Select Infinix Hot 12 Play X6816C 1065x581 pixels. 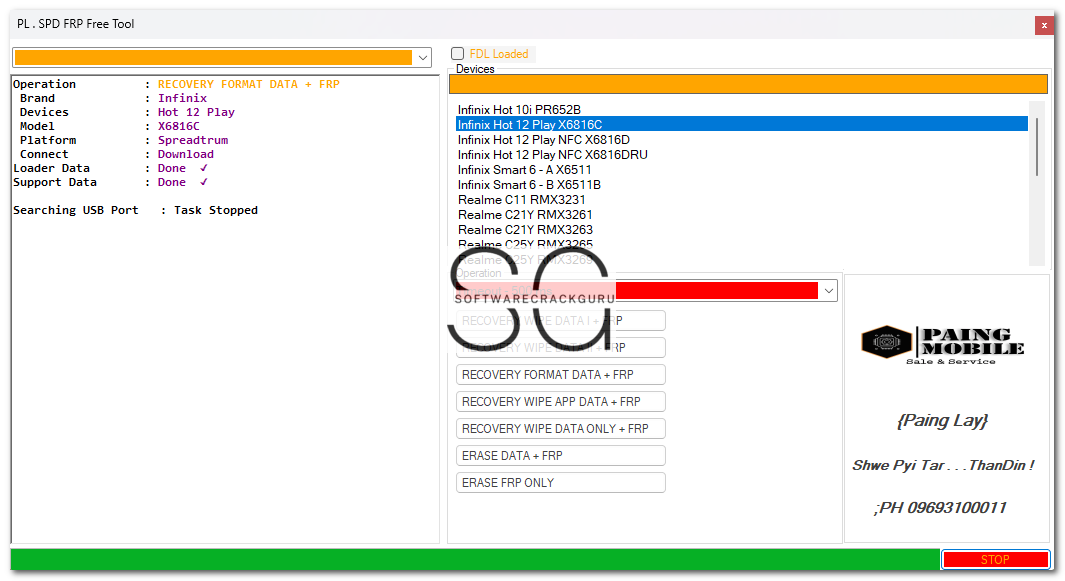(742, 124)
